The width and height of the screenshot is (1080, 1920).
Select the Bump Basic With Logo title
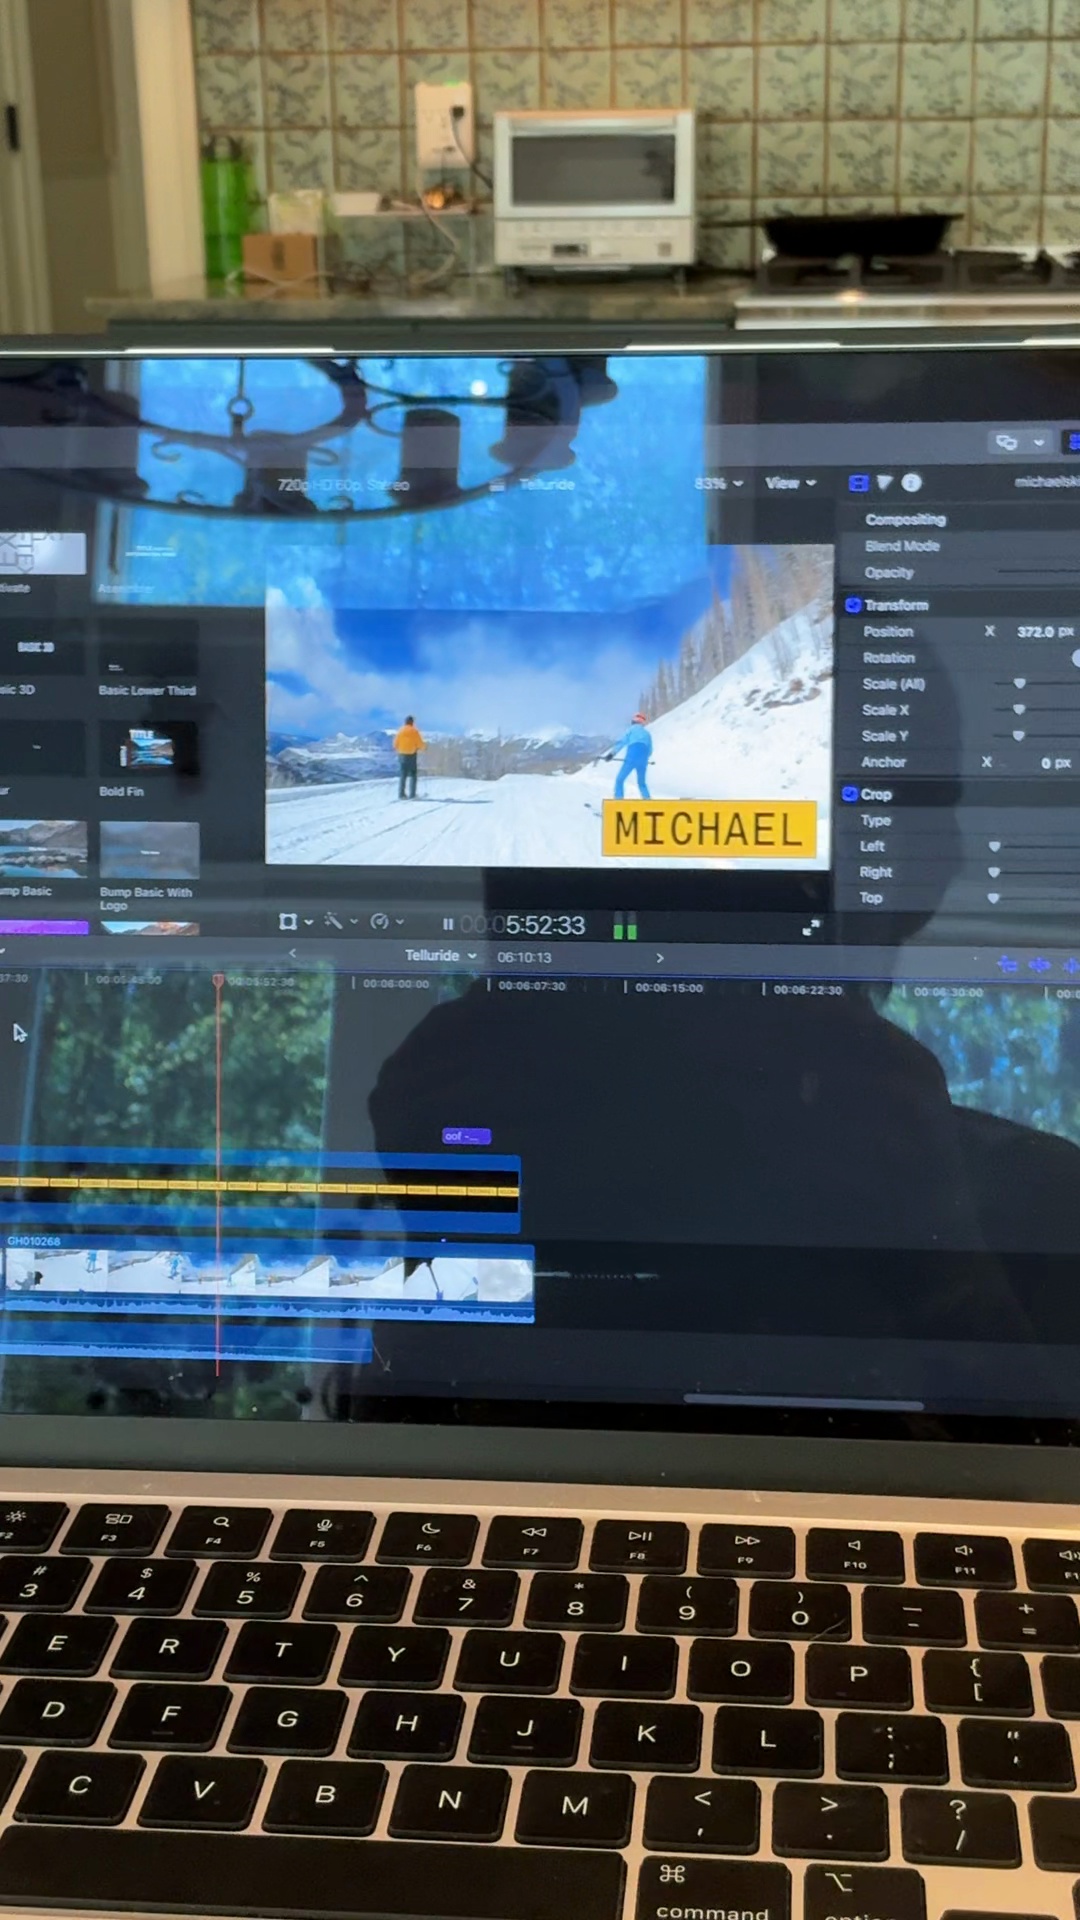(150, 850)
